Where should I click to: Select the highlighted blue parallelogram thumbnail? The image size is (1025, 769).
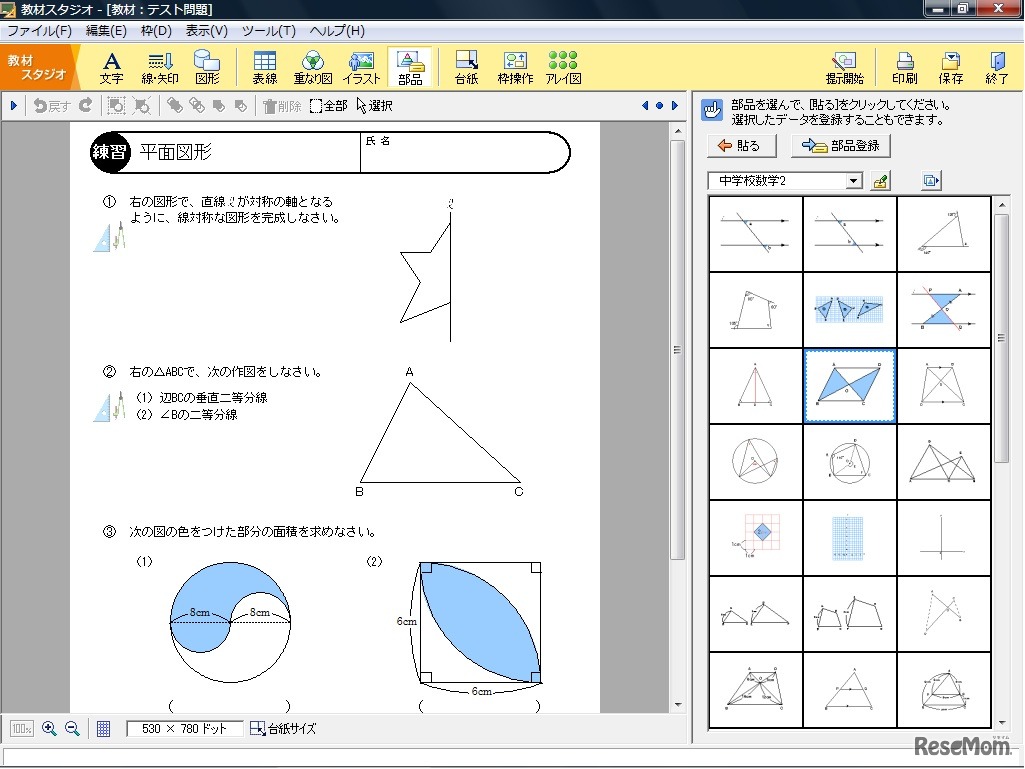pyautogui.click(x=849, y=385)
